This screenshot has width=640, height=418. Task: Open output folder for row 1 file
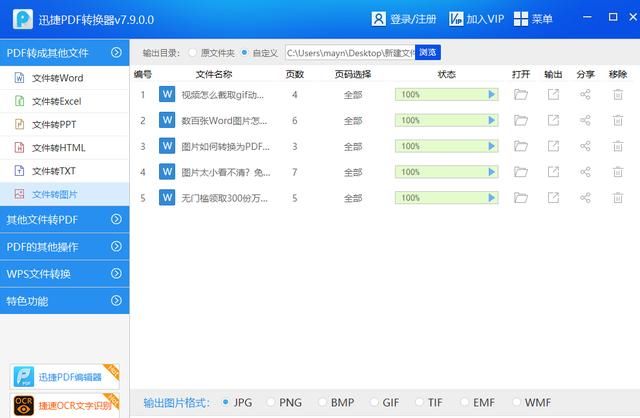click(x=520, y=95)
